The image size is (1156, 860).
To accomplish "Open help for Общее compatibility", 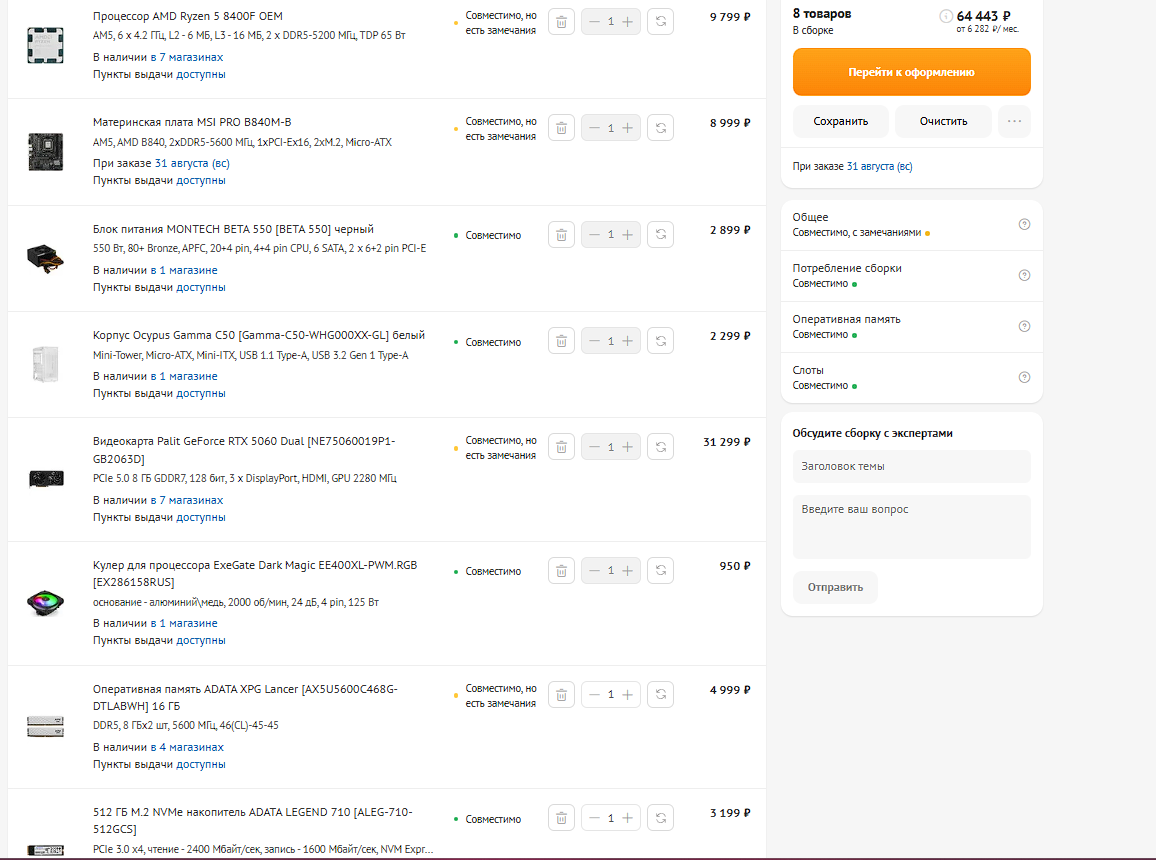I will pyautogui.click(x=1024, y=225).
